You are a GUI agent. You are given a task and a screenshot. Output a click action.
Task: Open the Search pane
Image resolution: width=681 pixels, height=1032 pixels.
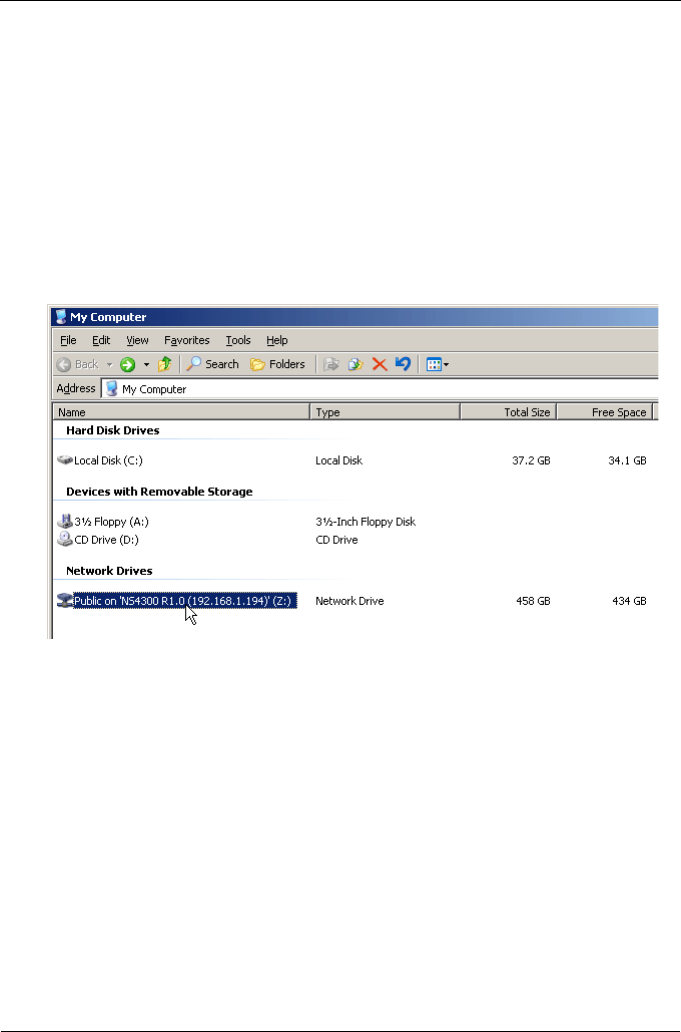(x=213, y=364)
